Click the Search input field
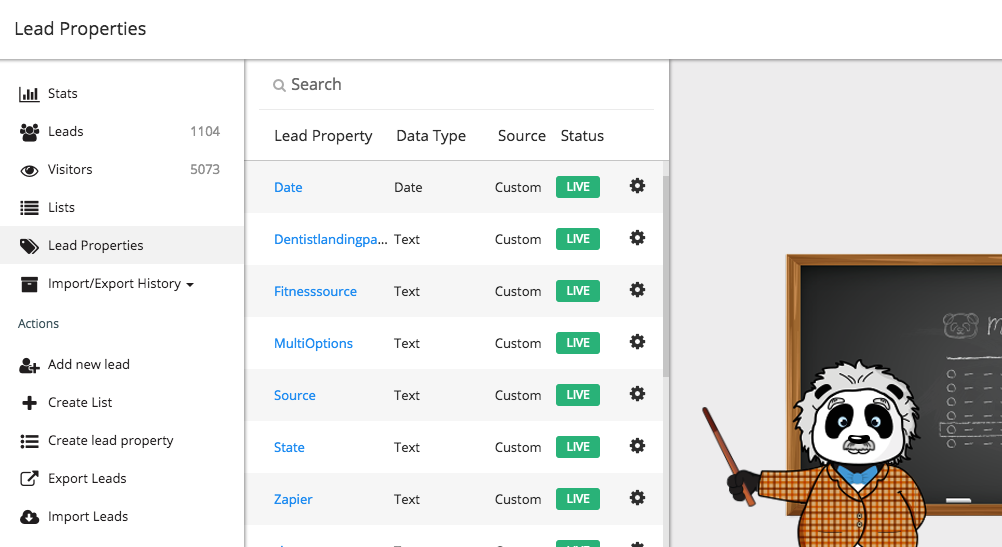 coord(456,85)
